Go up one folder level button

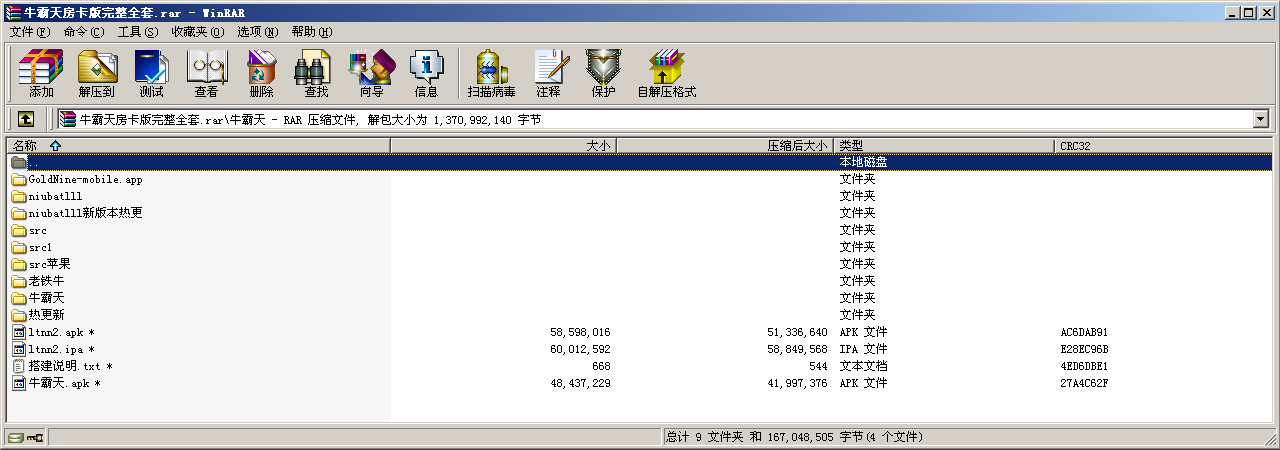coord(26,119)
